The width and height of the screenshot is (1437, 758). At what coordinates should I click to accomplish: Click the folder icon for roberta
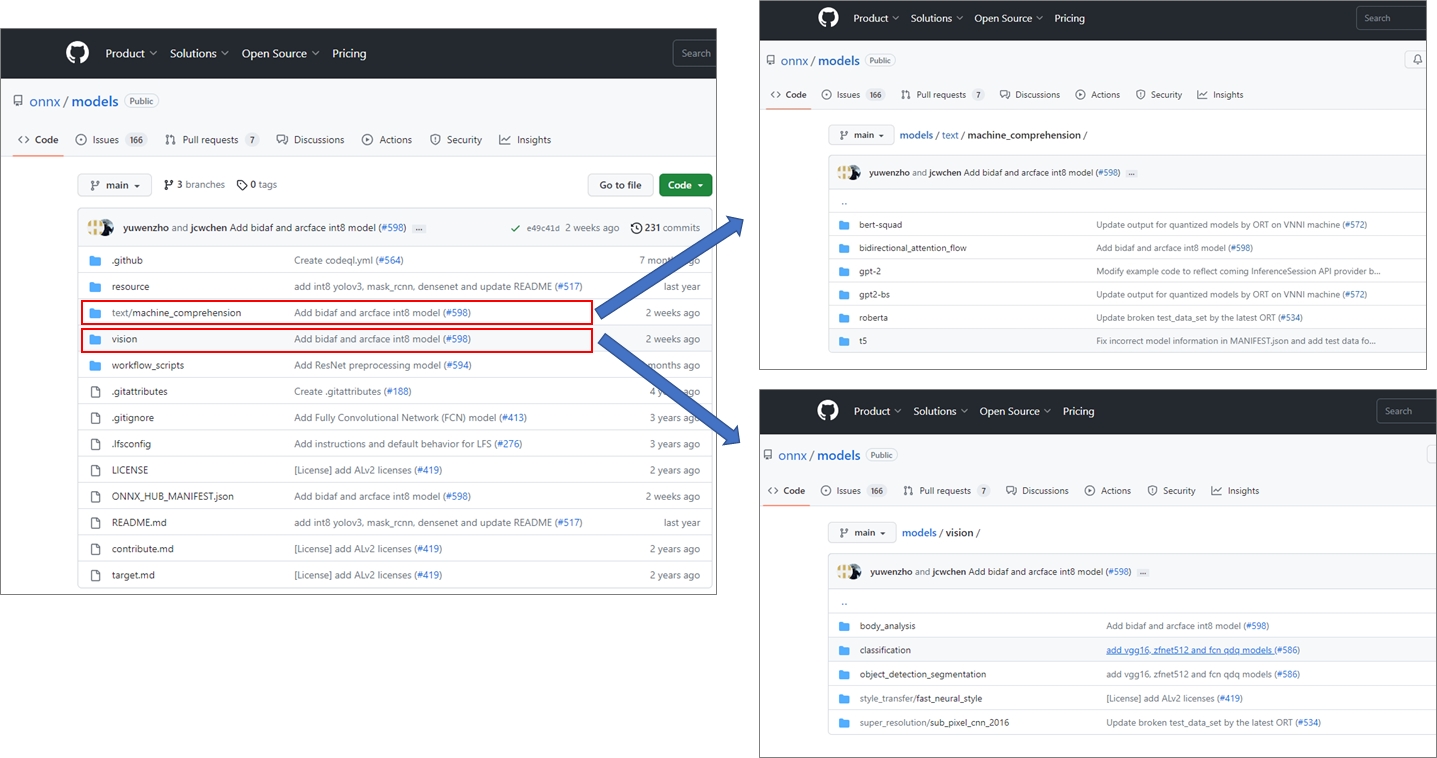[x=844, y=318]
